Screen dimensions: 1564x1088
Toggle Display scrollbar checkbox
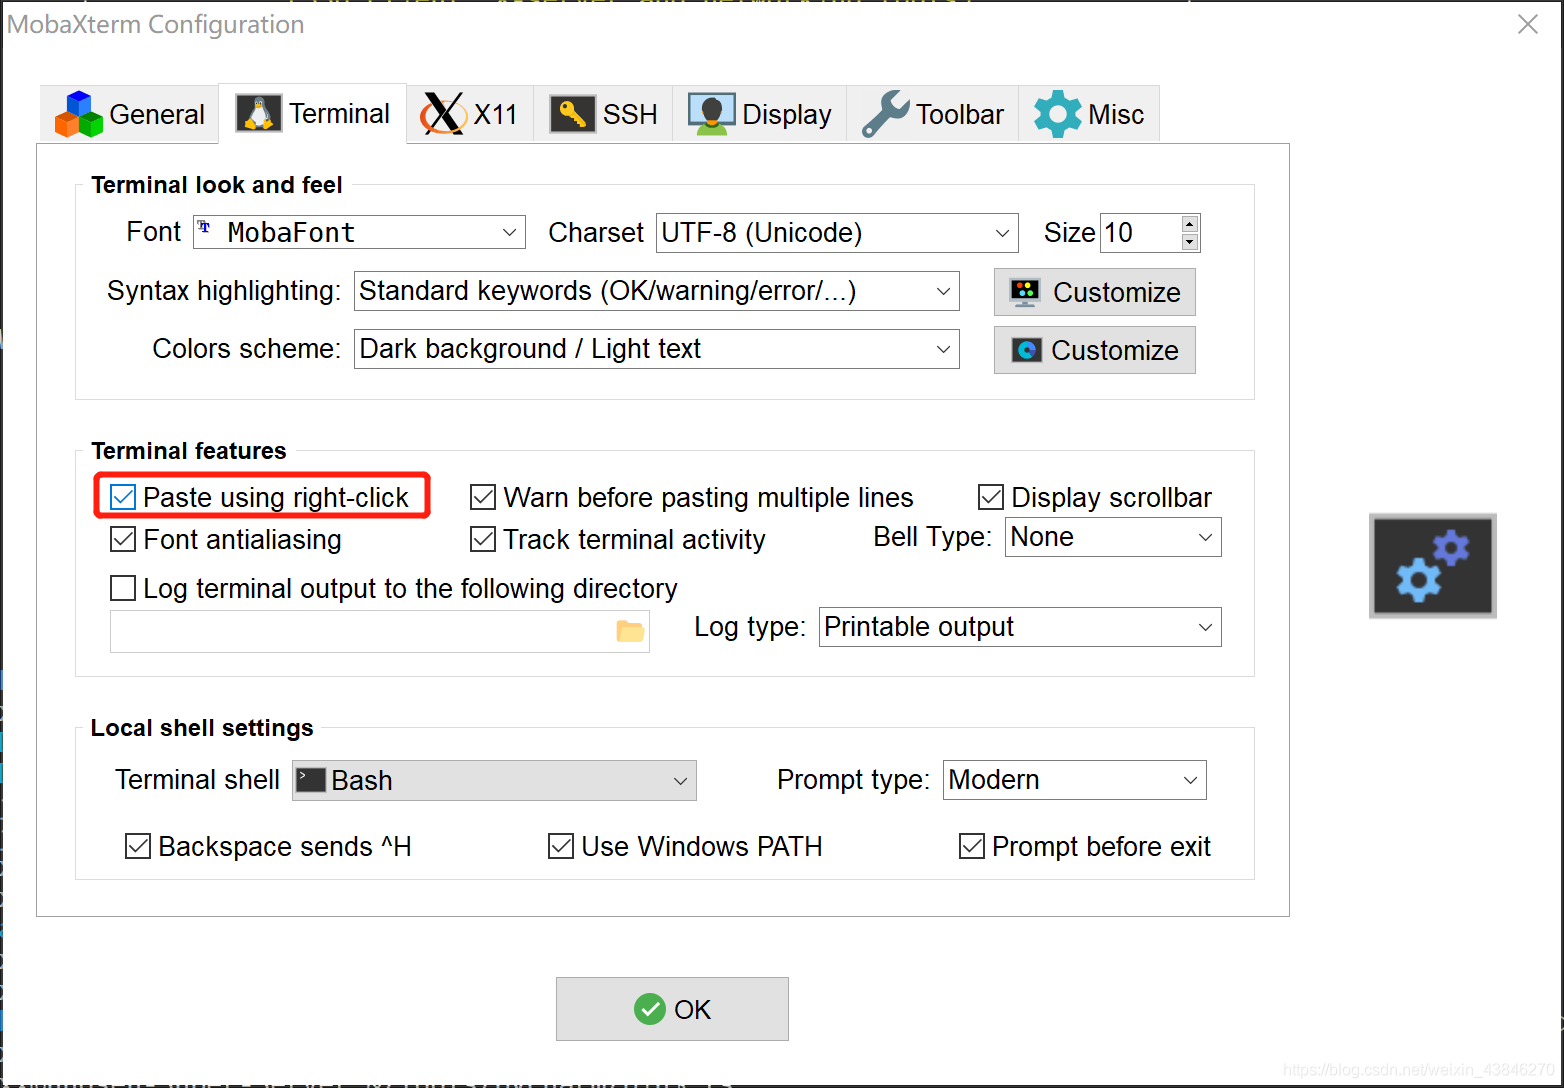tap(991, 497)
